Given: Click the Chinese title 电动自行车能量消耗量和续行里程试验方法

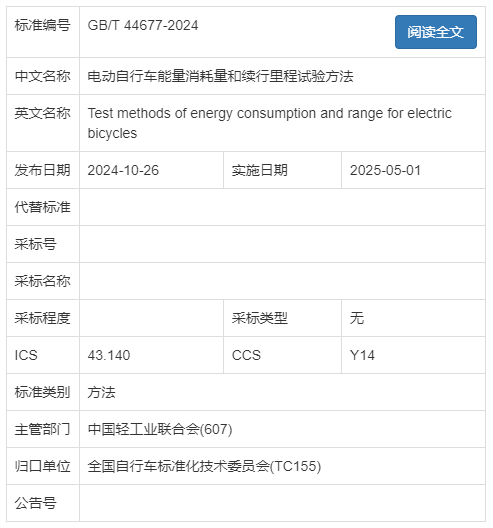Looking at the screenshot, I should coord(220,76).
